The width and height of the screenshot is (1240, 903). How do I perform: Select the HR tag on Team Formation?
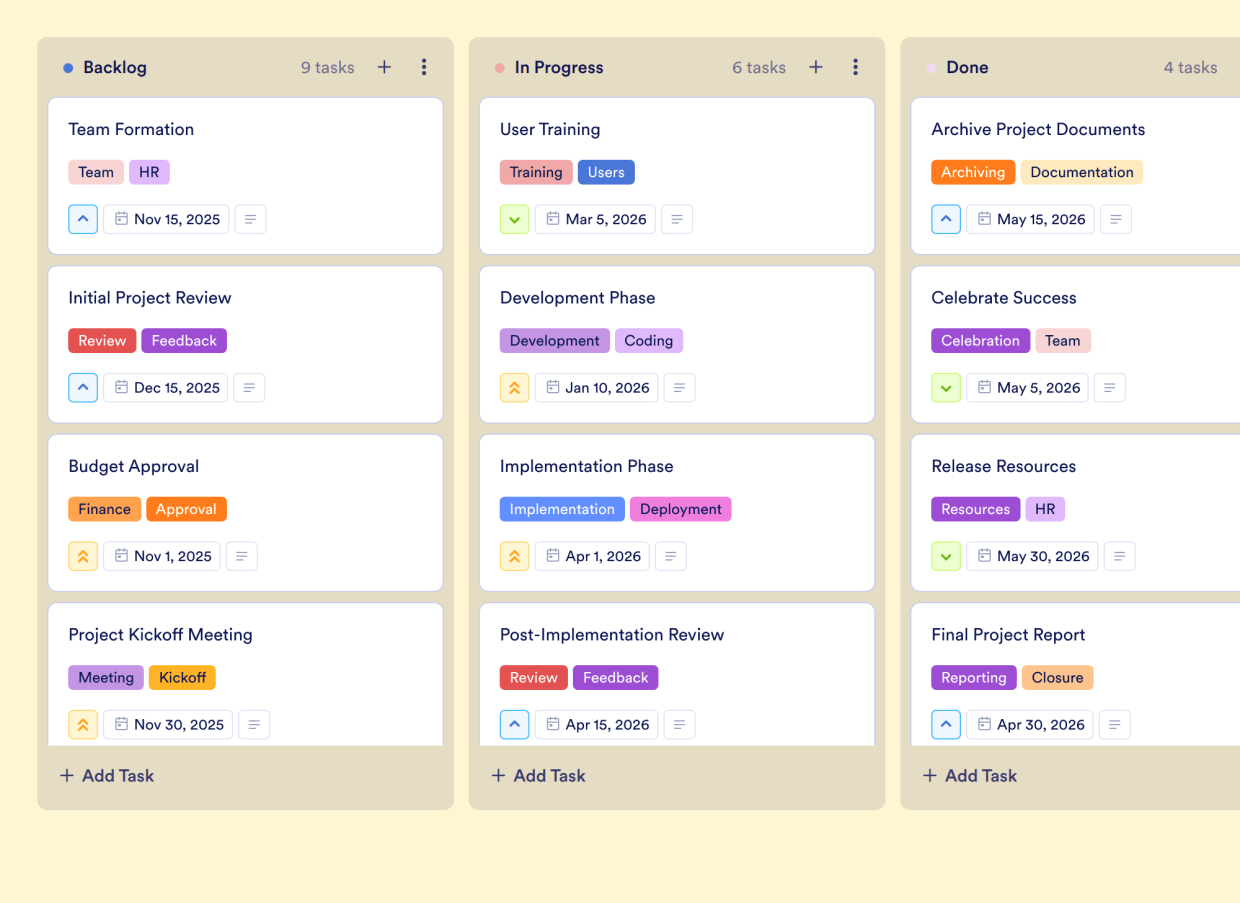[149, 172]
